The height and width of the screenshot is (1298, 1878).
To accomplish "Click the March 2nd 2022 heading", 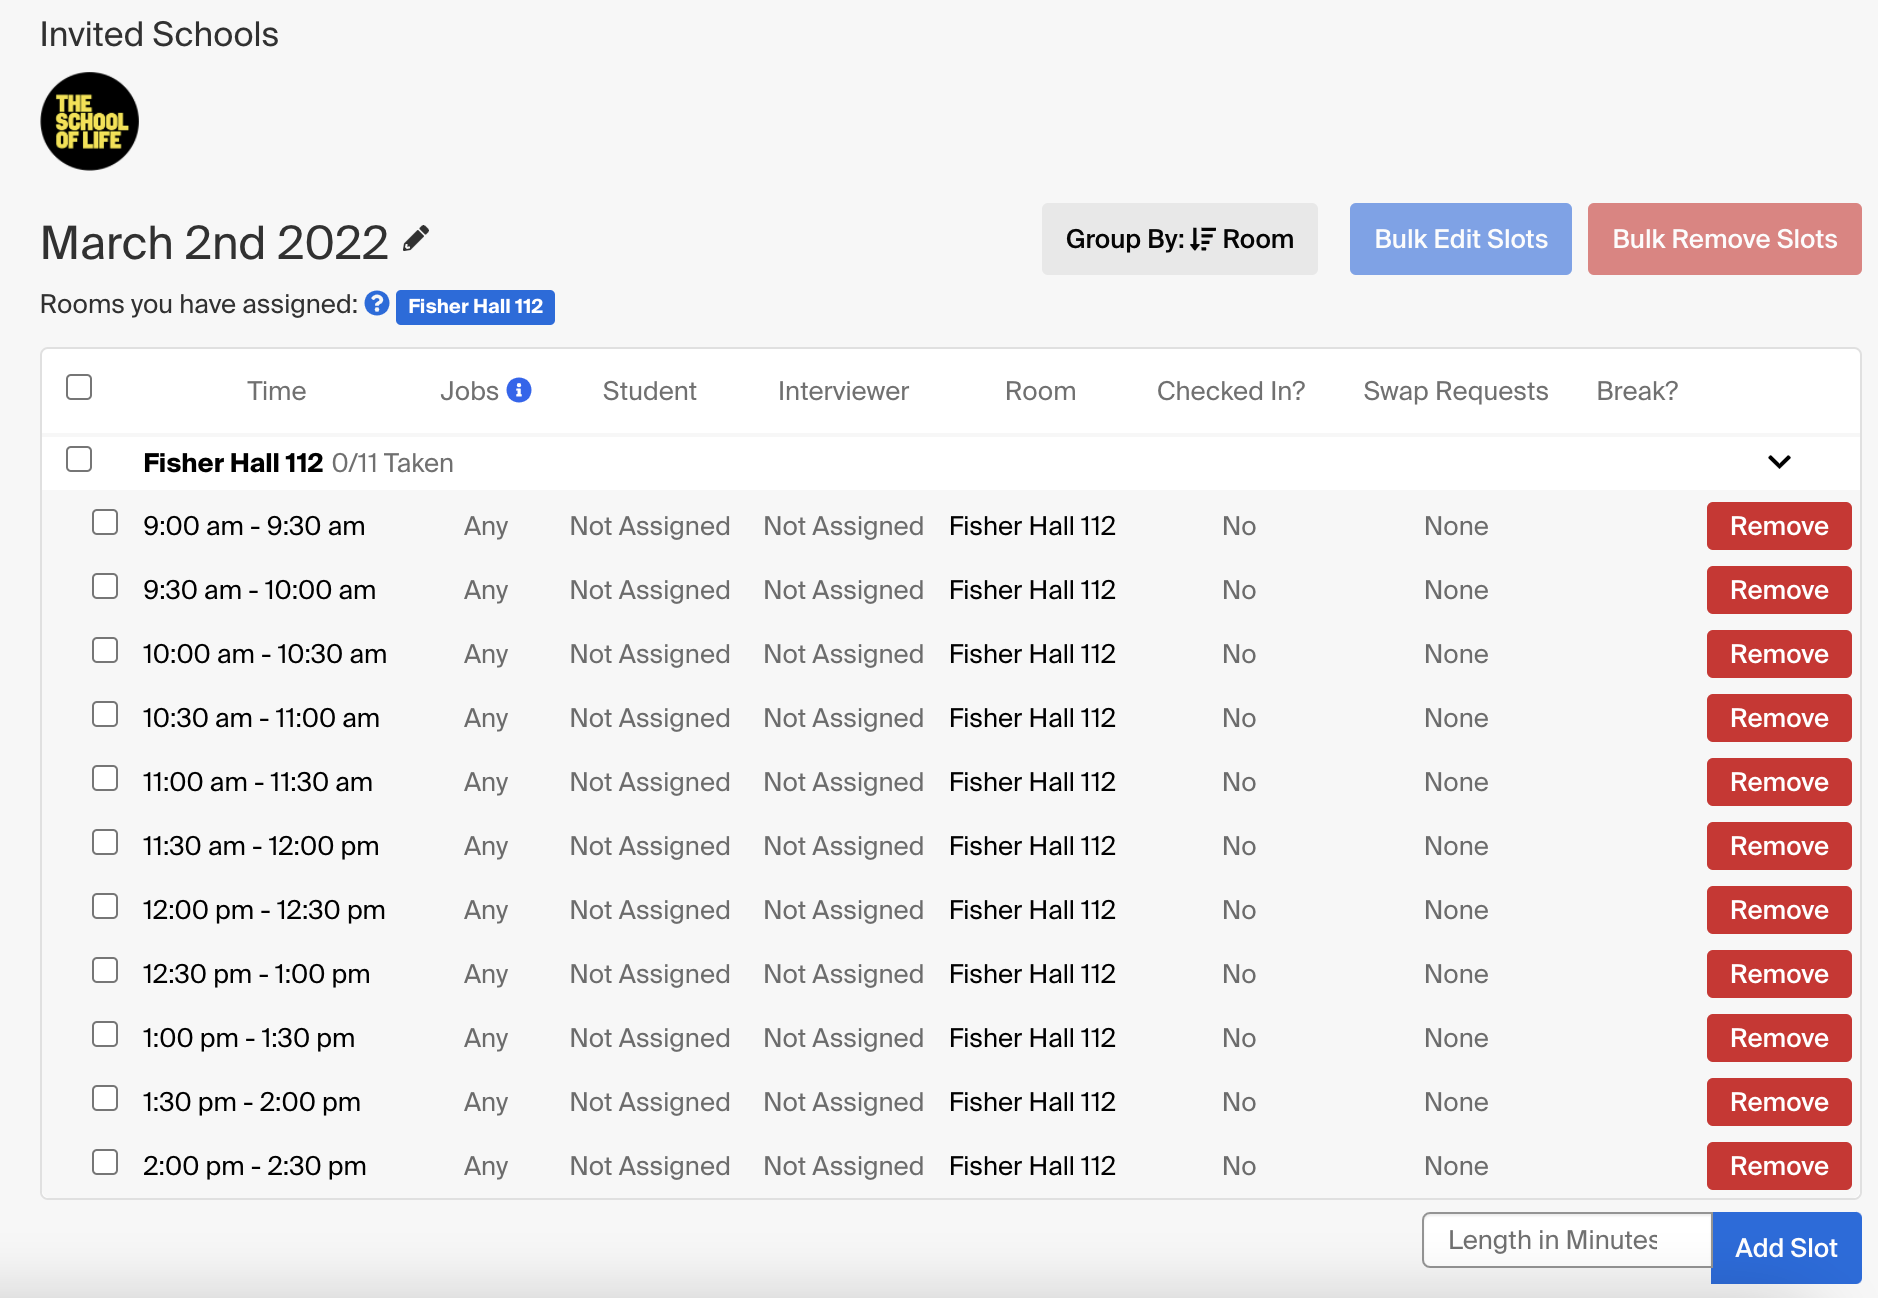I will point(214,242).
